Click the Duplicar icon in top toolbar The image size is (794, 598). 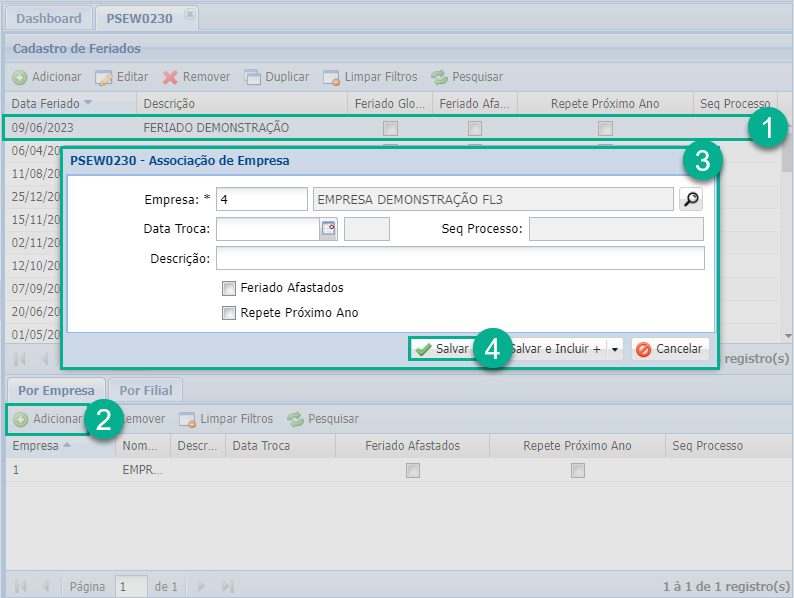(x=253, y=77)
